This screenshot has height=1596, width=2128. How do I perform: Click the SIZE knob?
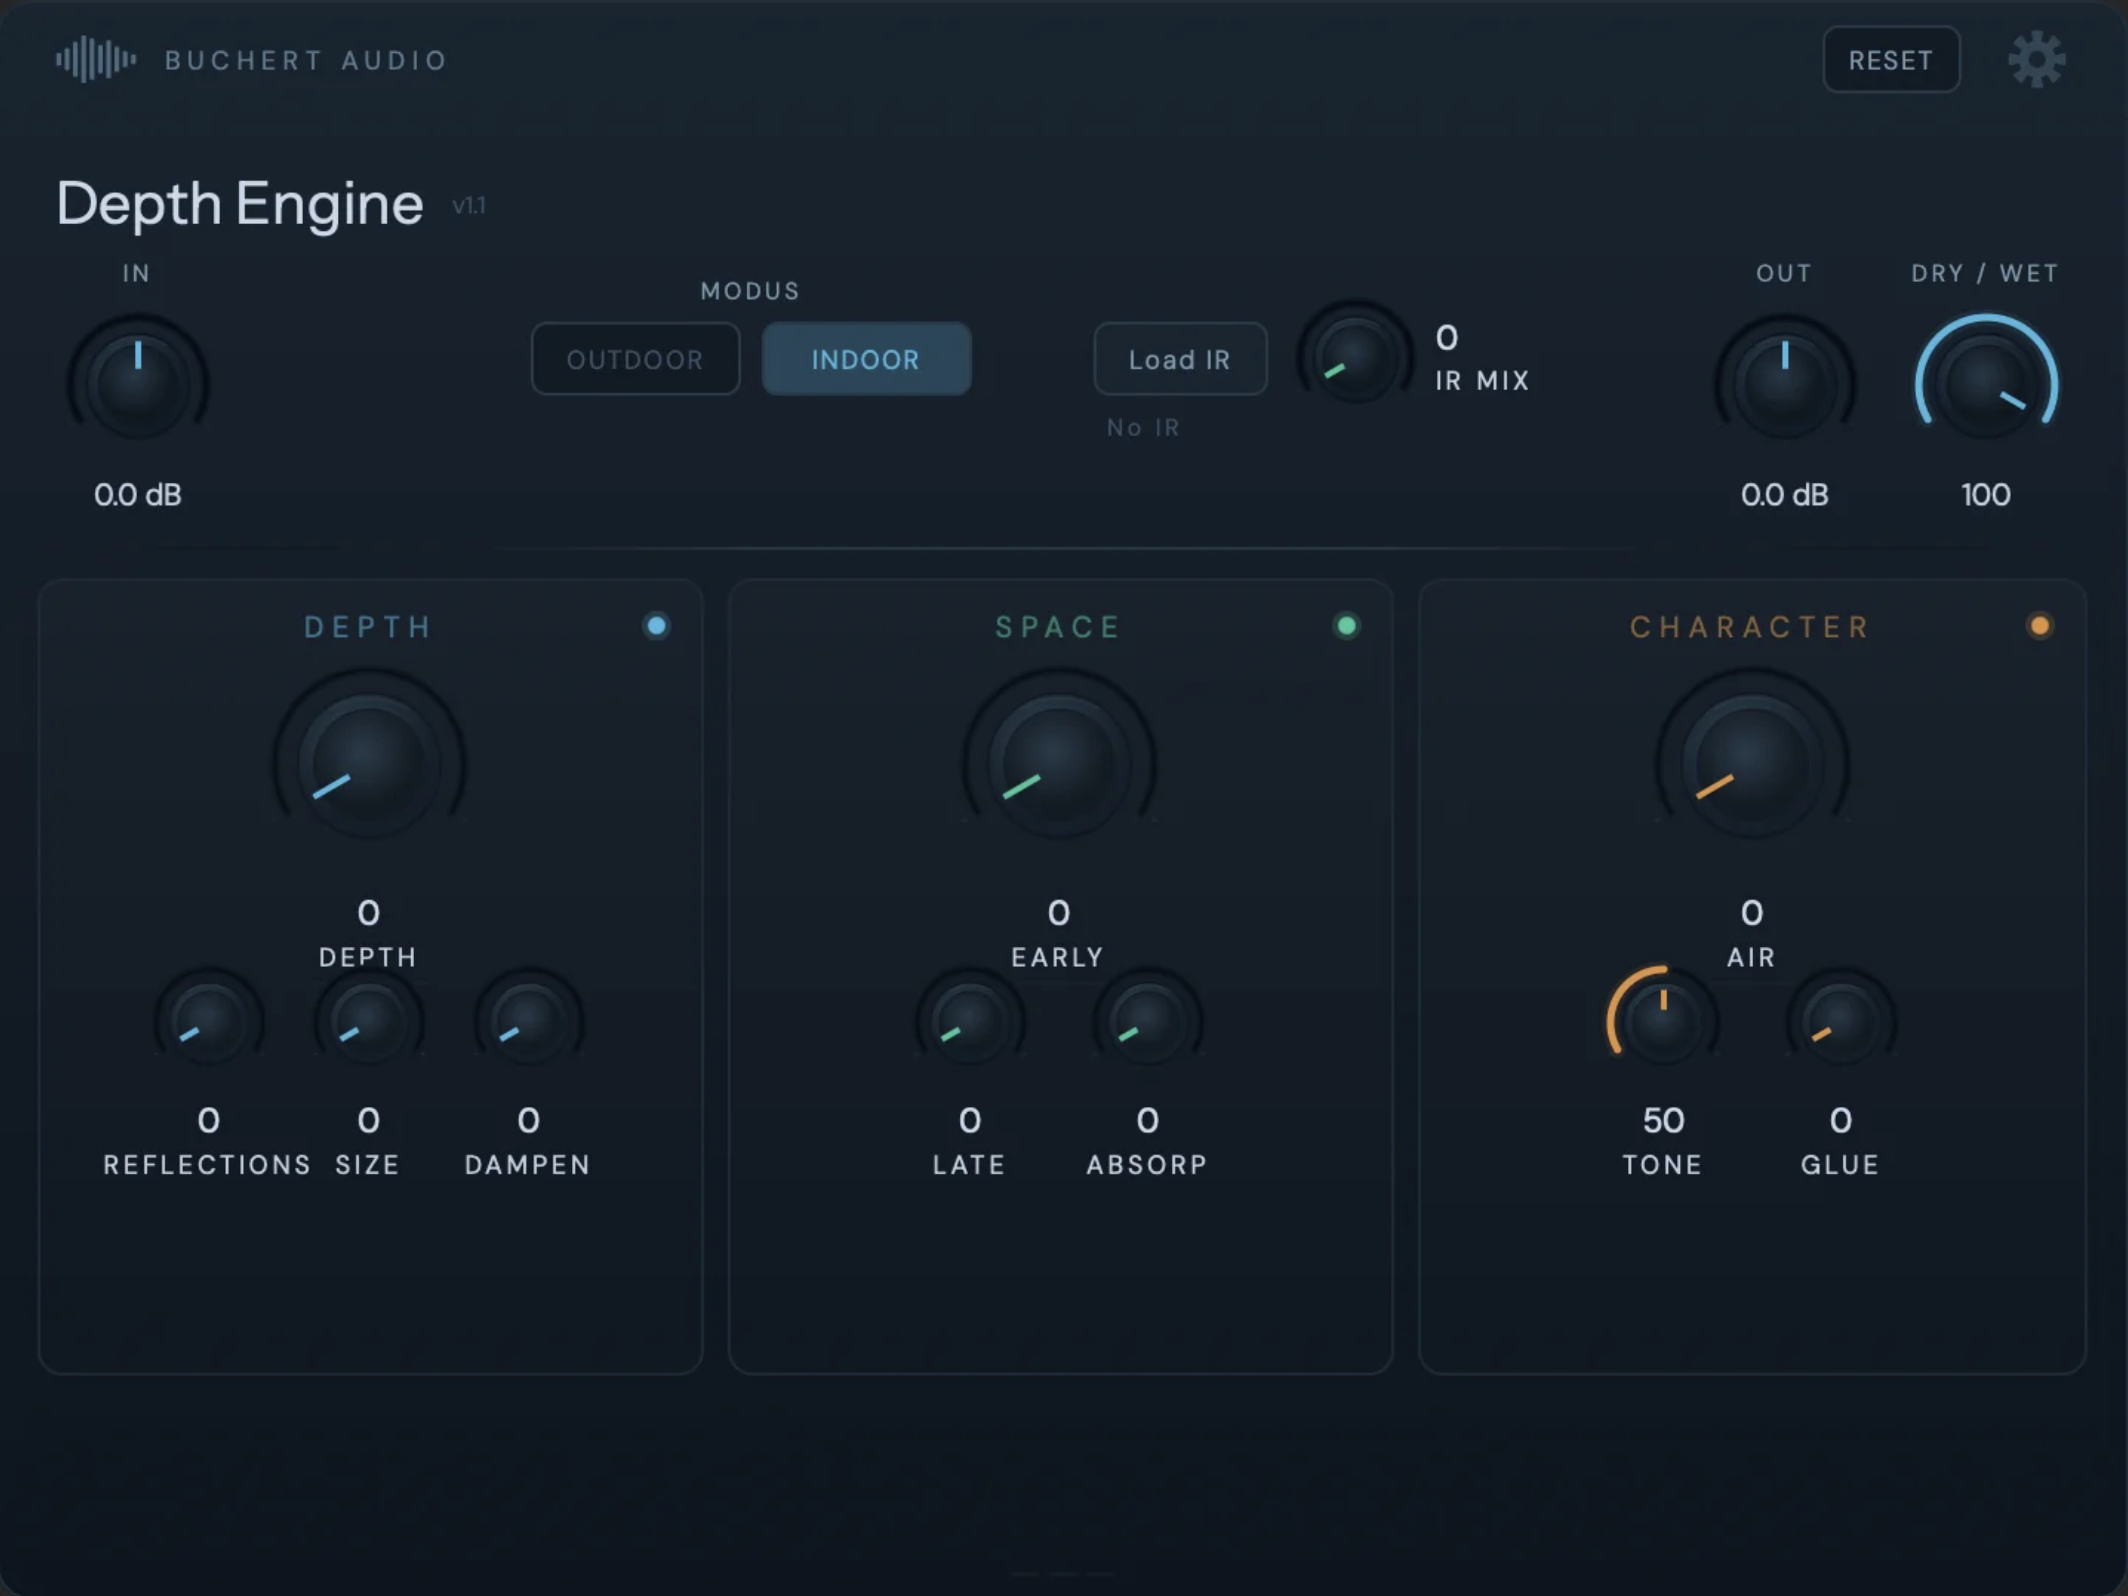[x=369, y=1020]
